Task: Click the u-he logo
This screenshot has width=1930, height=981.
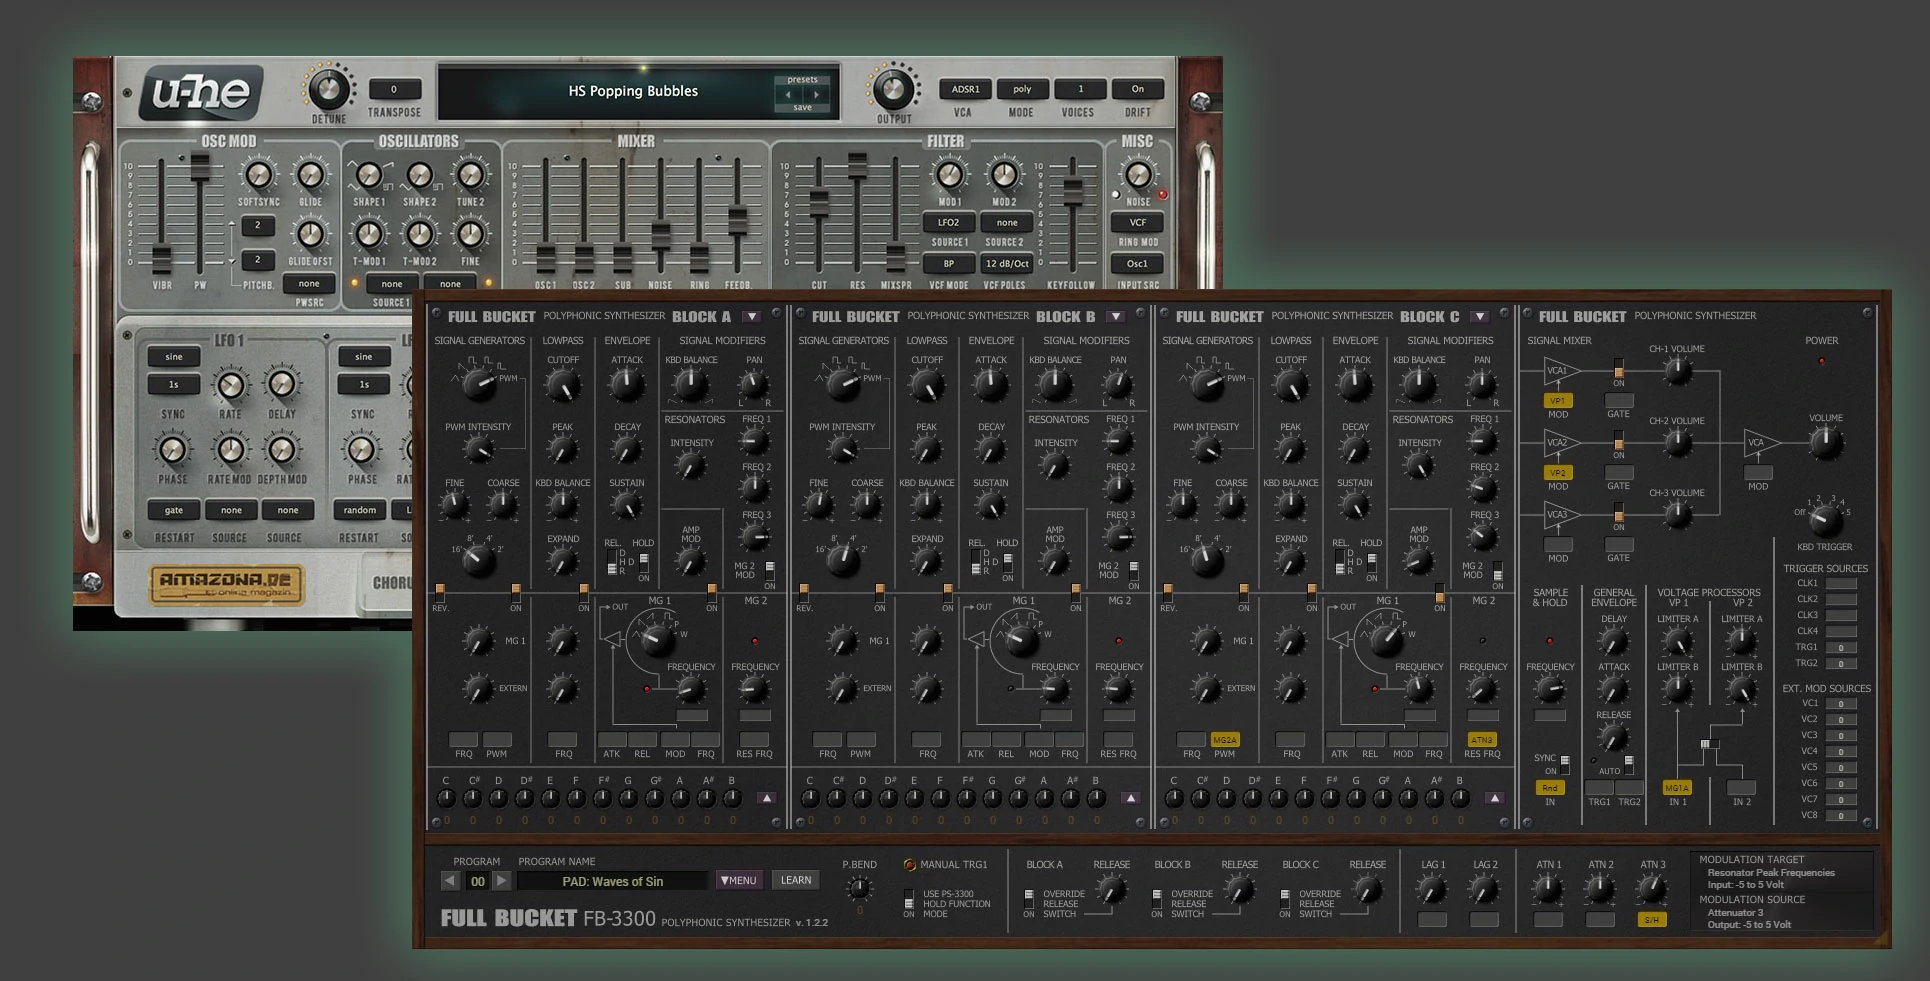Action: point(201,93)
